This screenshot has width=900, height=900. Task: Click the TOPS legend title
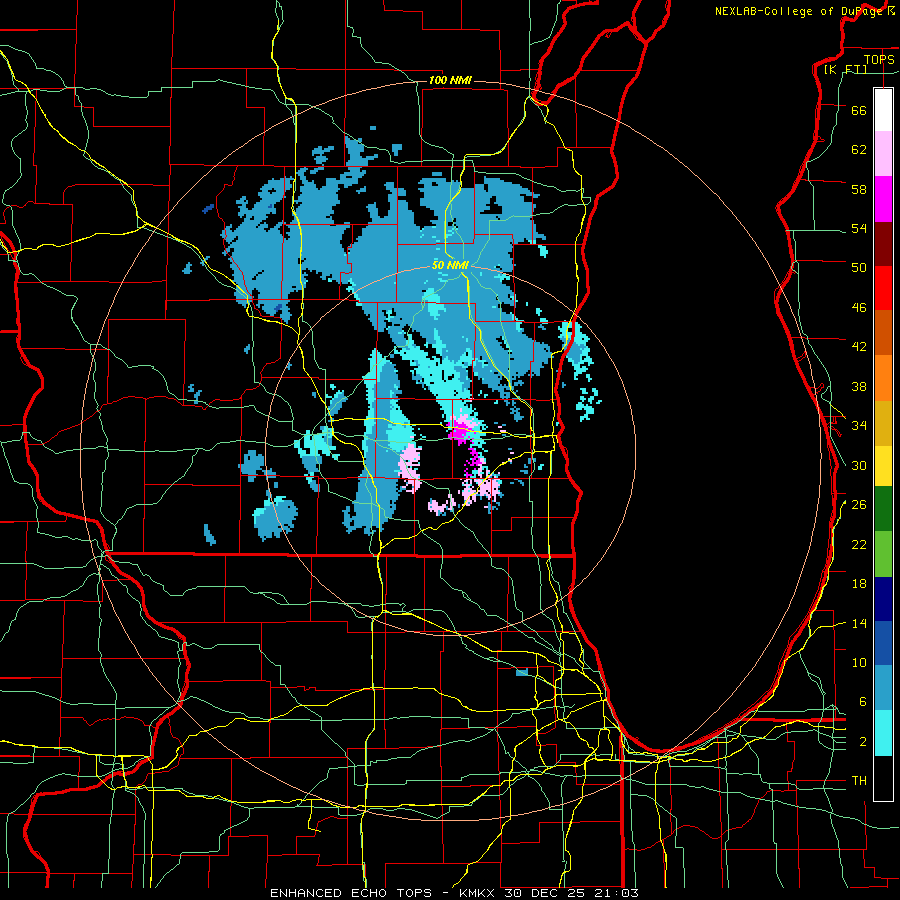(x=879, y=59)
